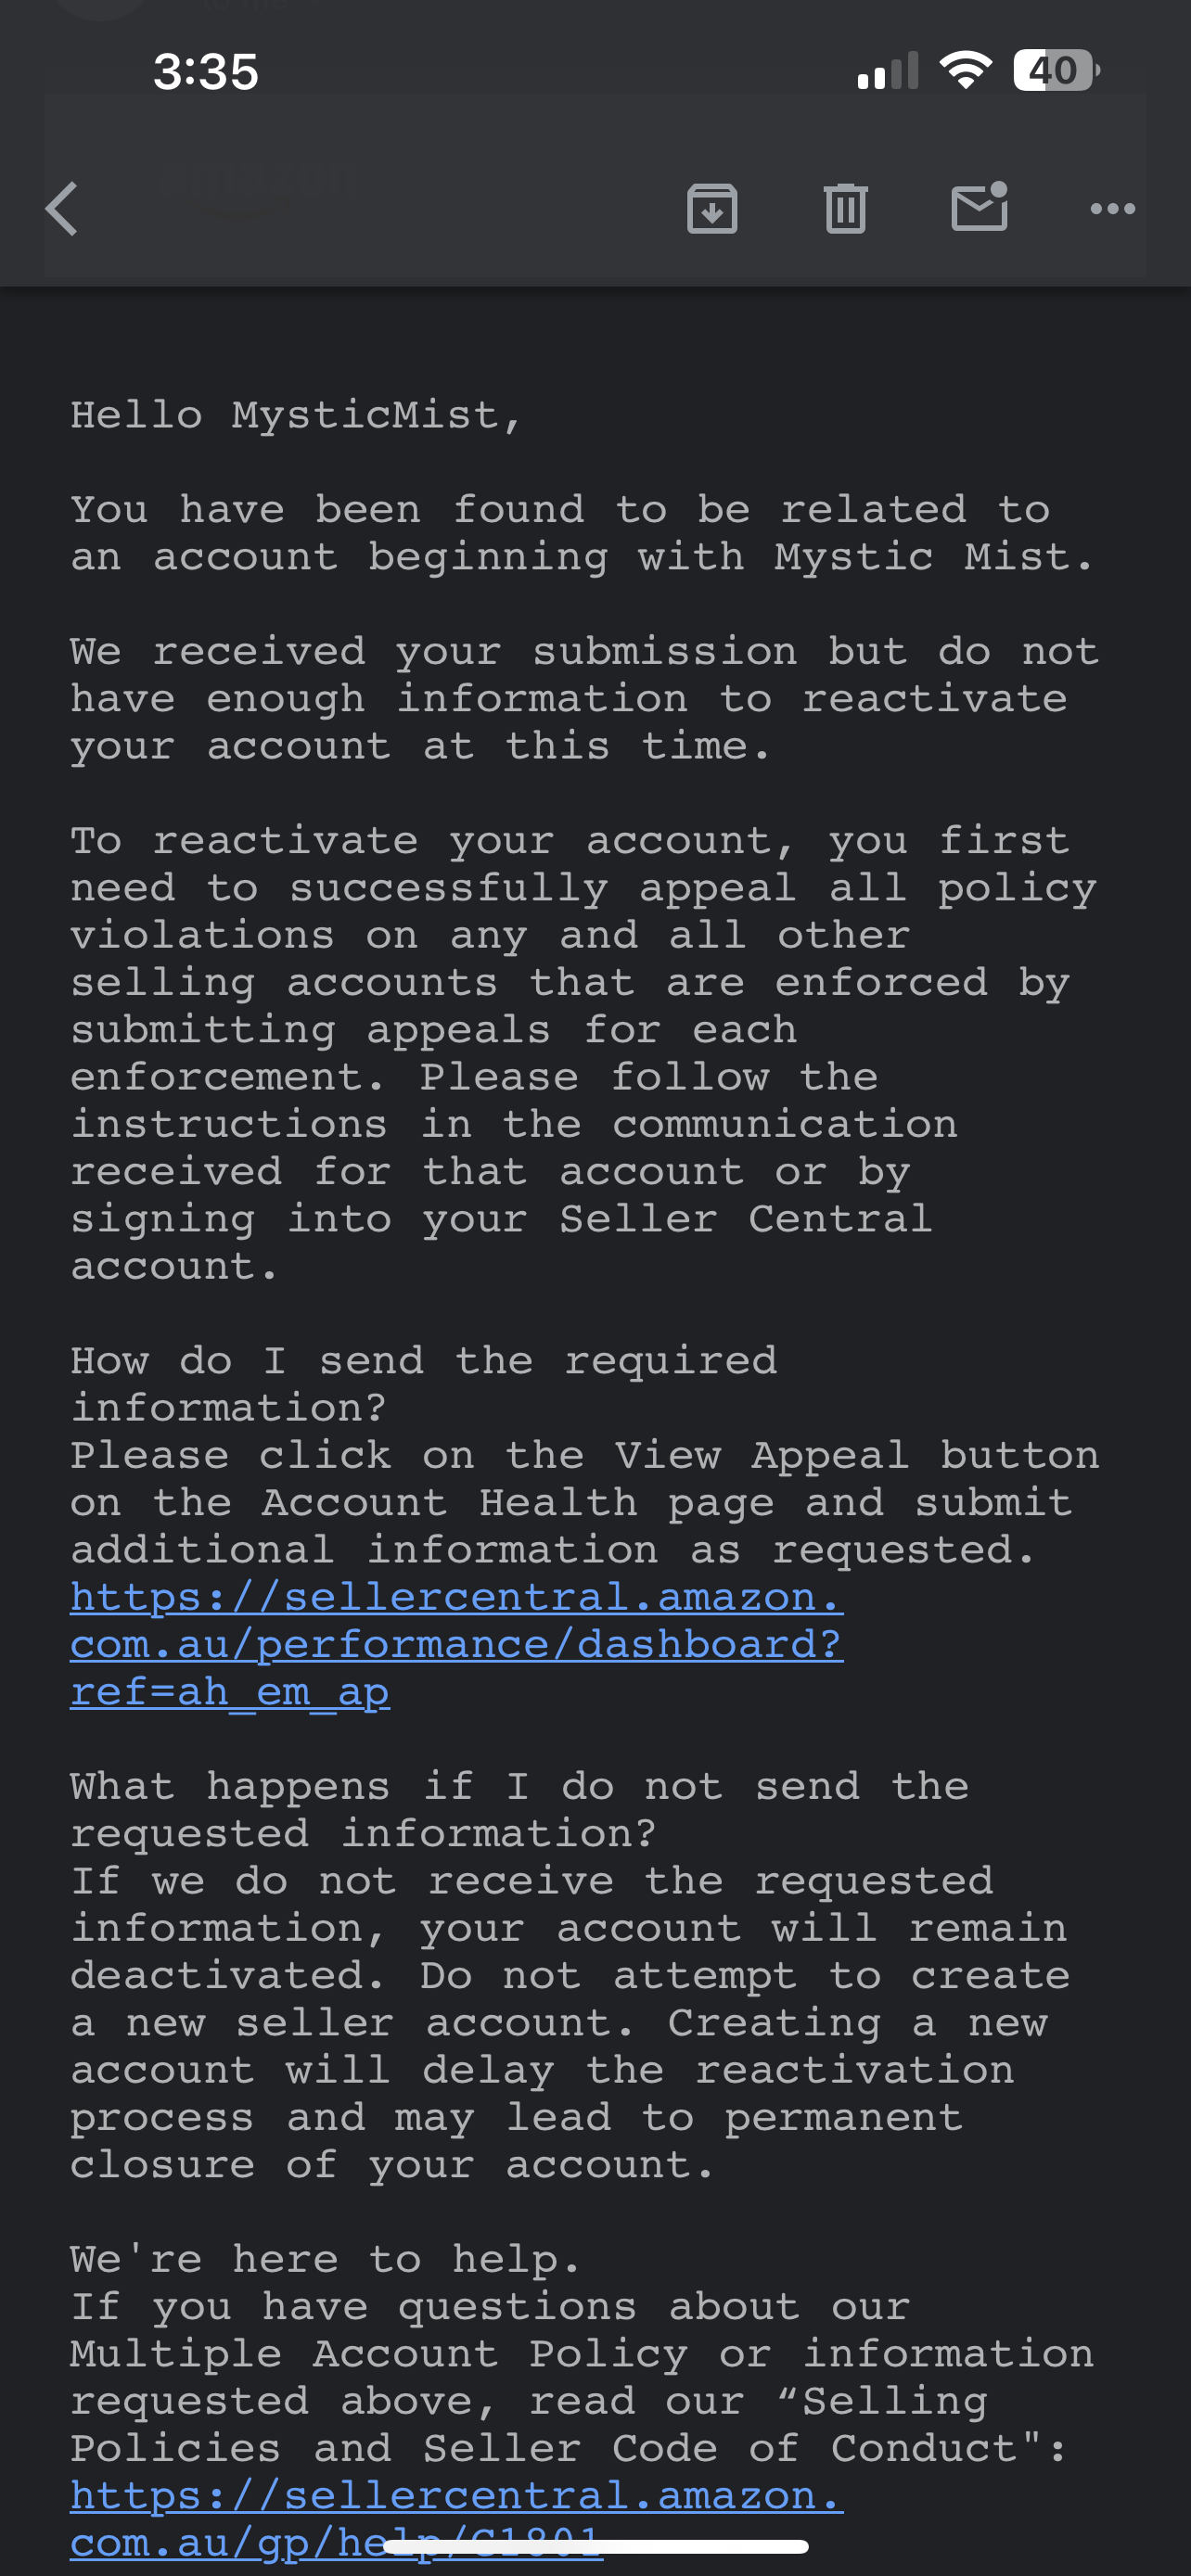
Task: Go back using the left chevron
Action: pyautogui.click(x=62, y=209)
